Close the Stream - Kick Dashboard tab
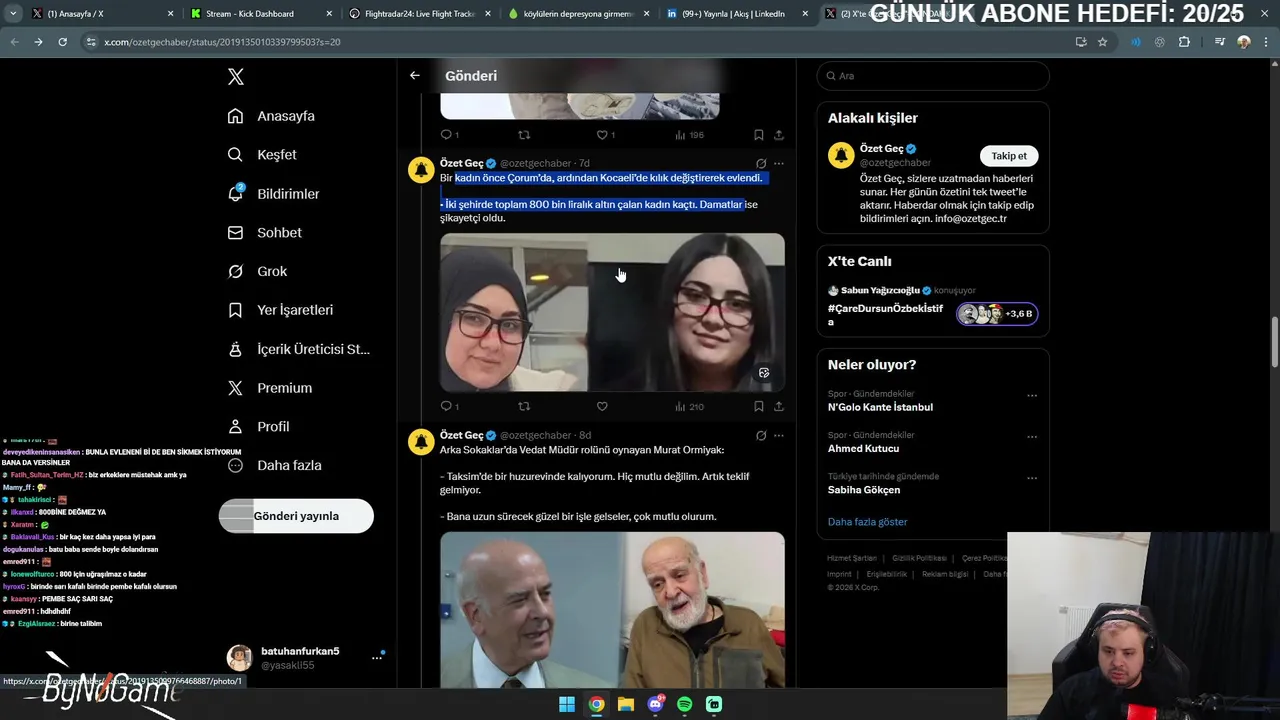The height and width of the screenshot is (720, 1280). (x=329, y=14)
